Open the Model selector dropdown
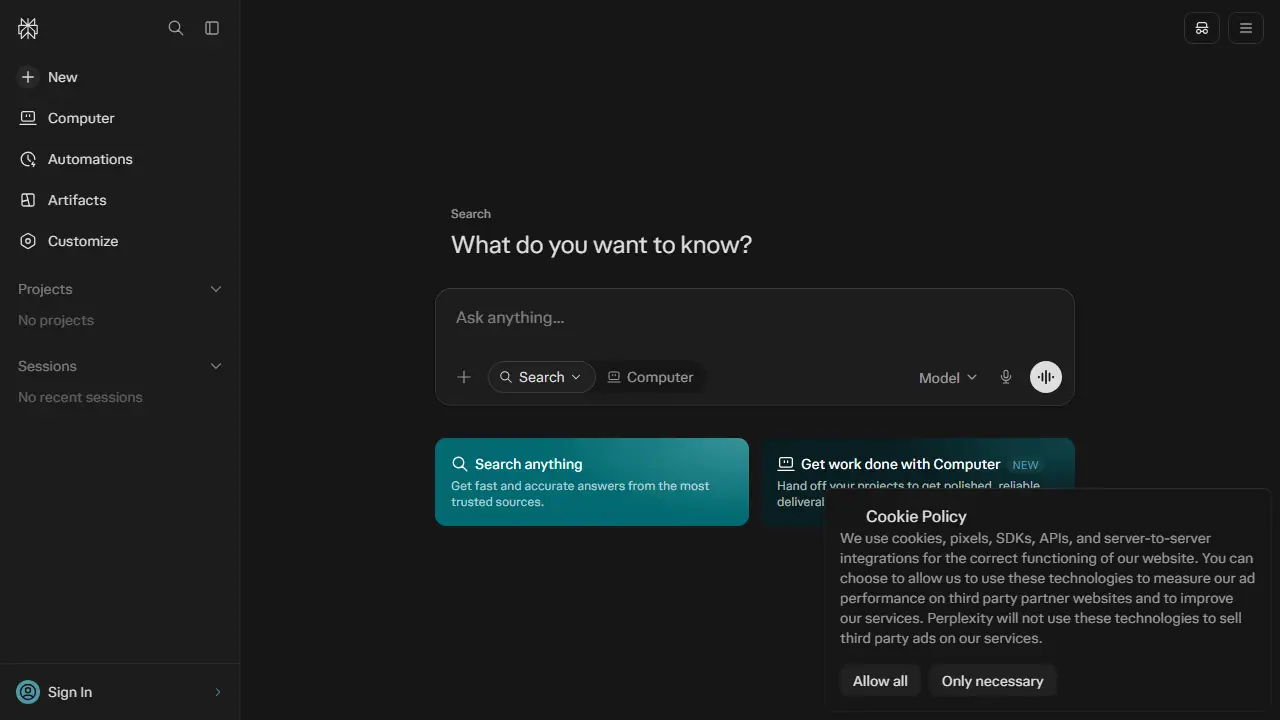Screen dimensions: 1280x720 coord(948,377)
